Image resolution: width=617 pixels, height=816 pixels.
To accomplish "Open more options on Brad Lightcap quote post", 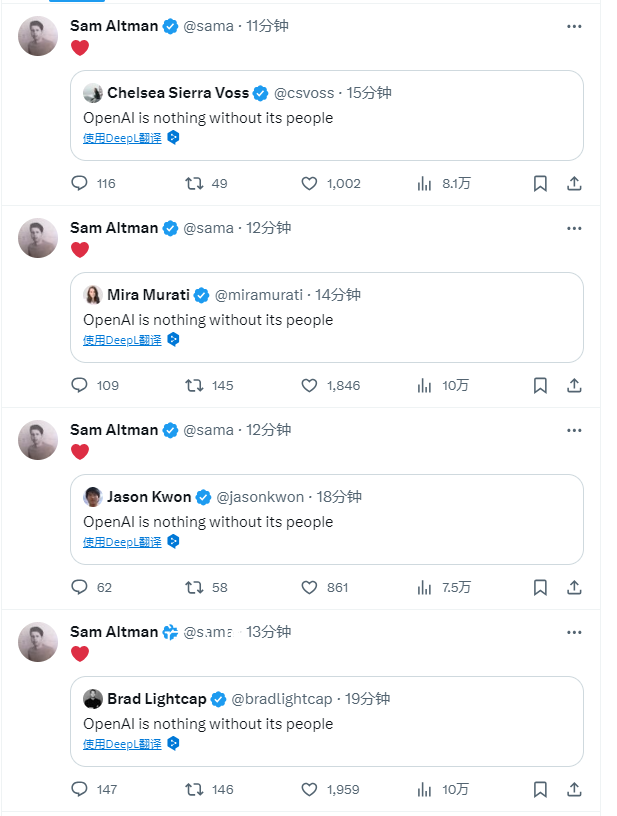I will click(x=574, y=632).
